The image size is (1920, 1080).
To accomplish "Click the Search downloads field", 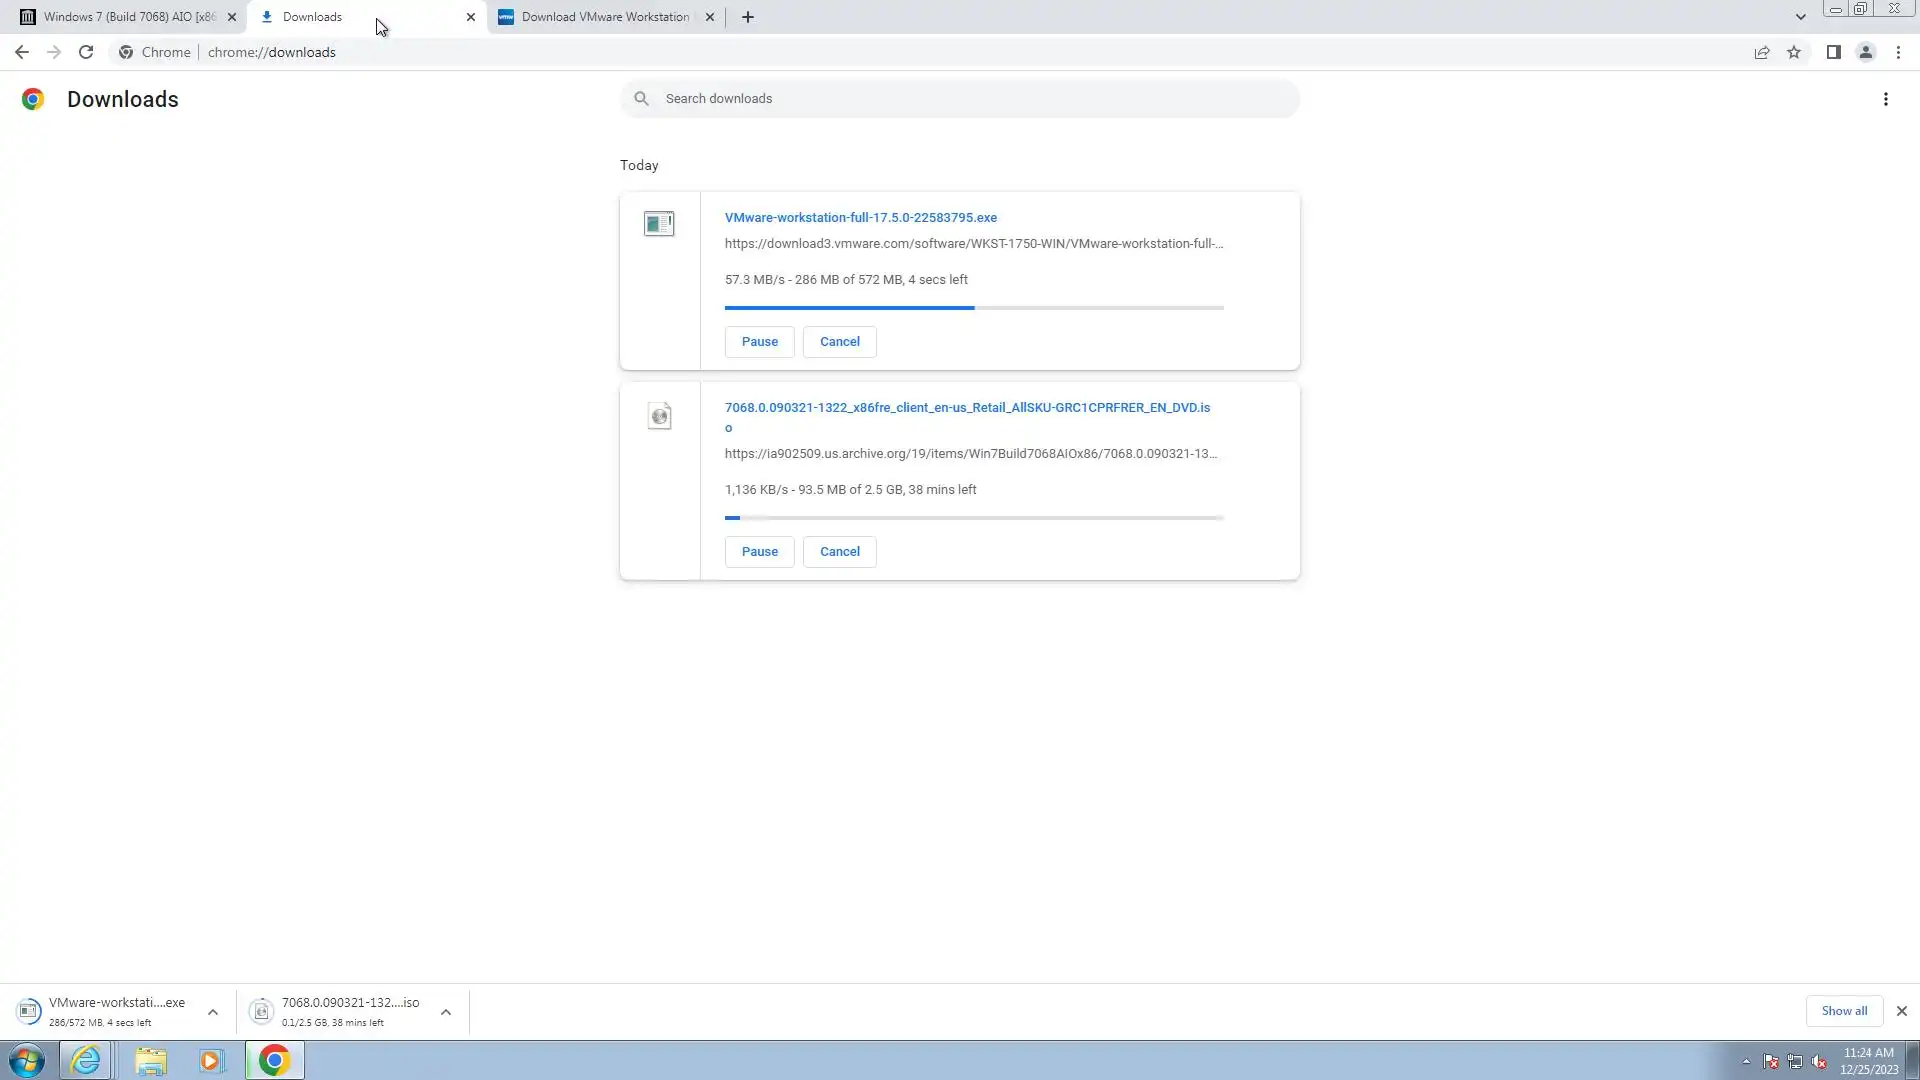I will tap(960, 99).
